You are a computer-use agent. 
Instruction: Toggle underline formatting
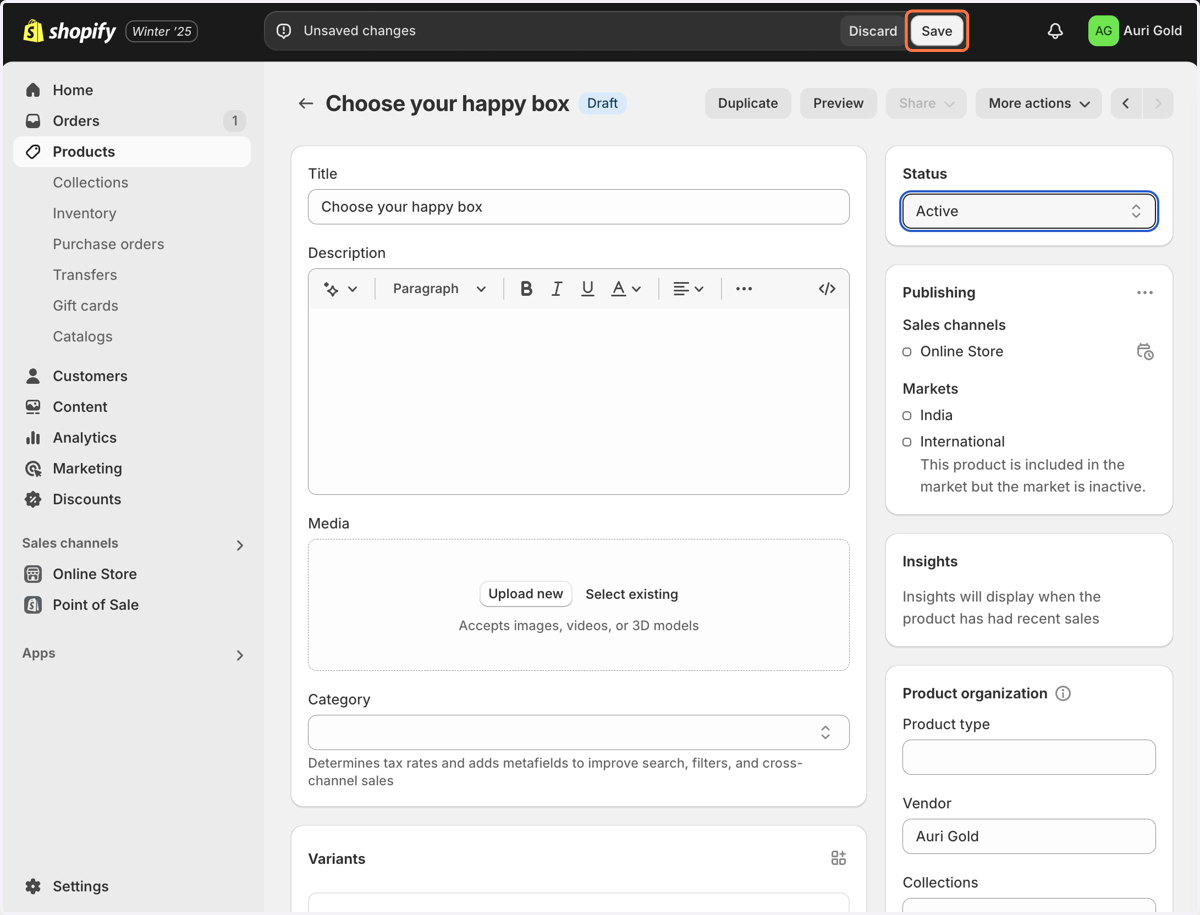click(x=588, y=289)
